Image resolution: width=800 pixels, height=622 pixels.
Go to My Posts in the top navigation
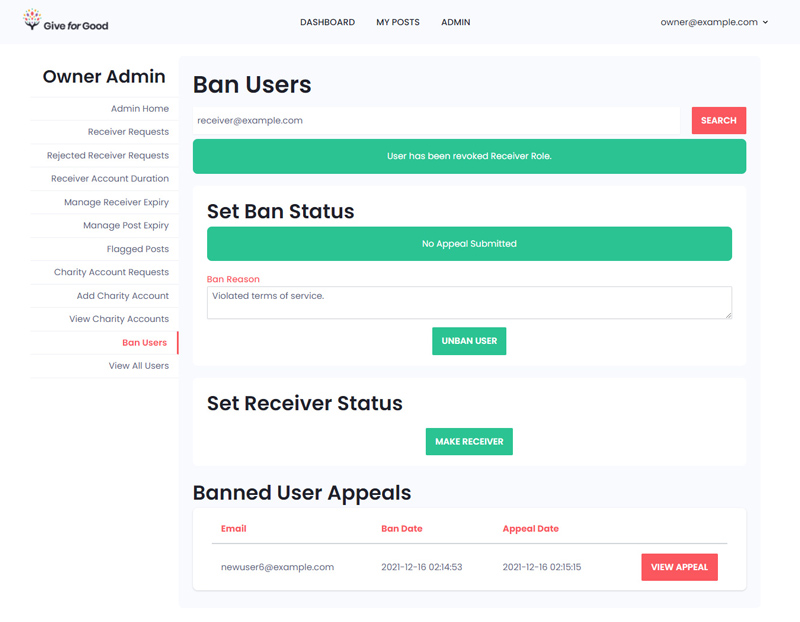[x=397, y=22]
